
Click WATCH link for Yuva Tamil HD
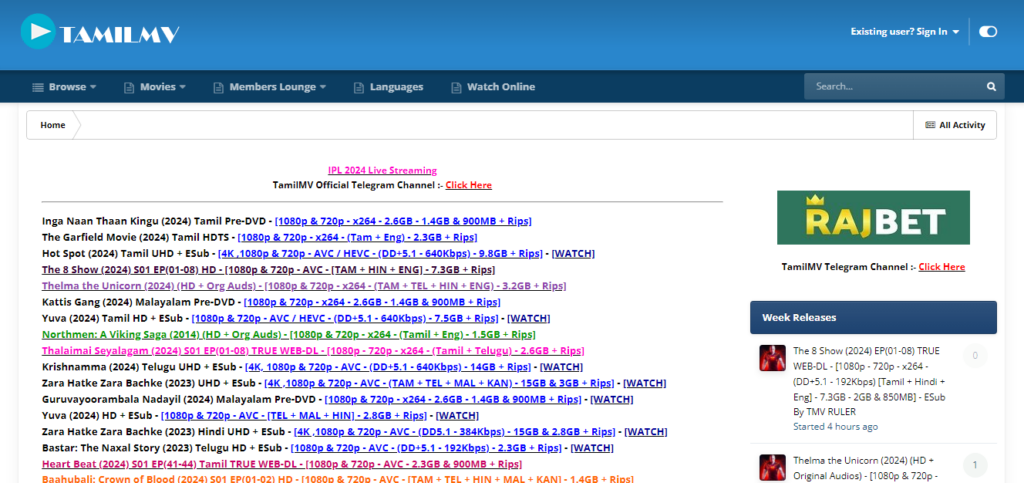(x=528, y=319)
